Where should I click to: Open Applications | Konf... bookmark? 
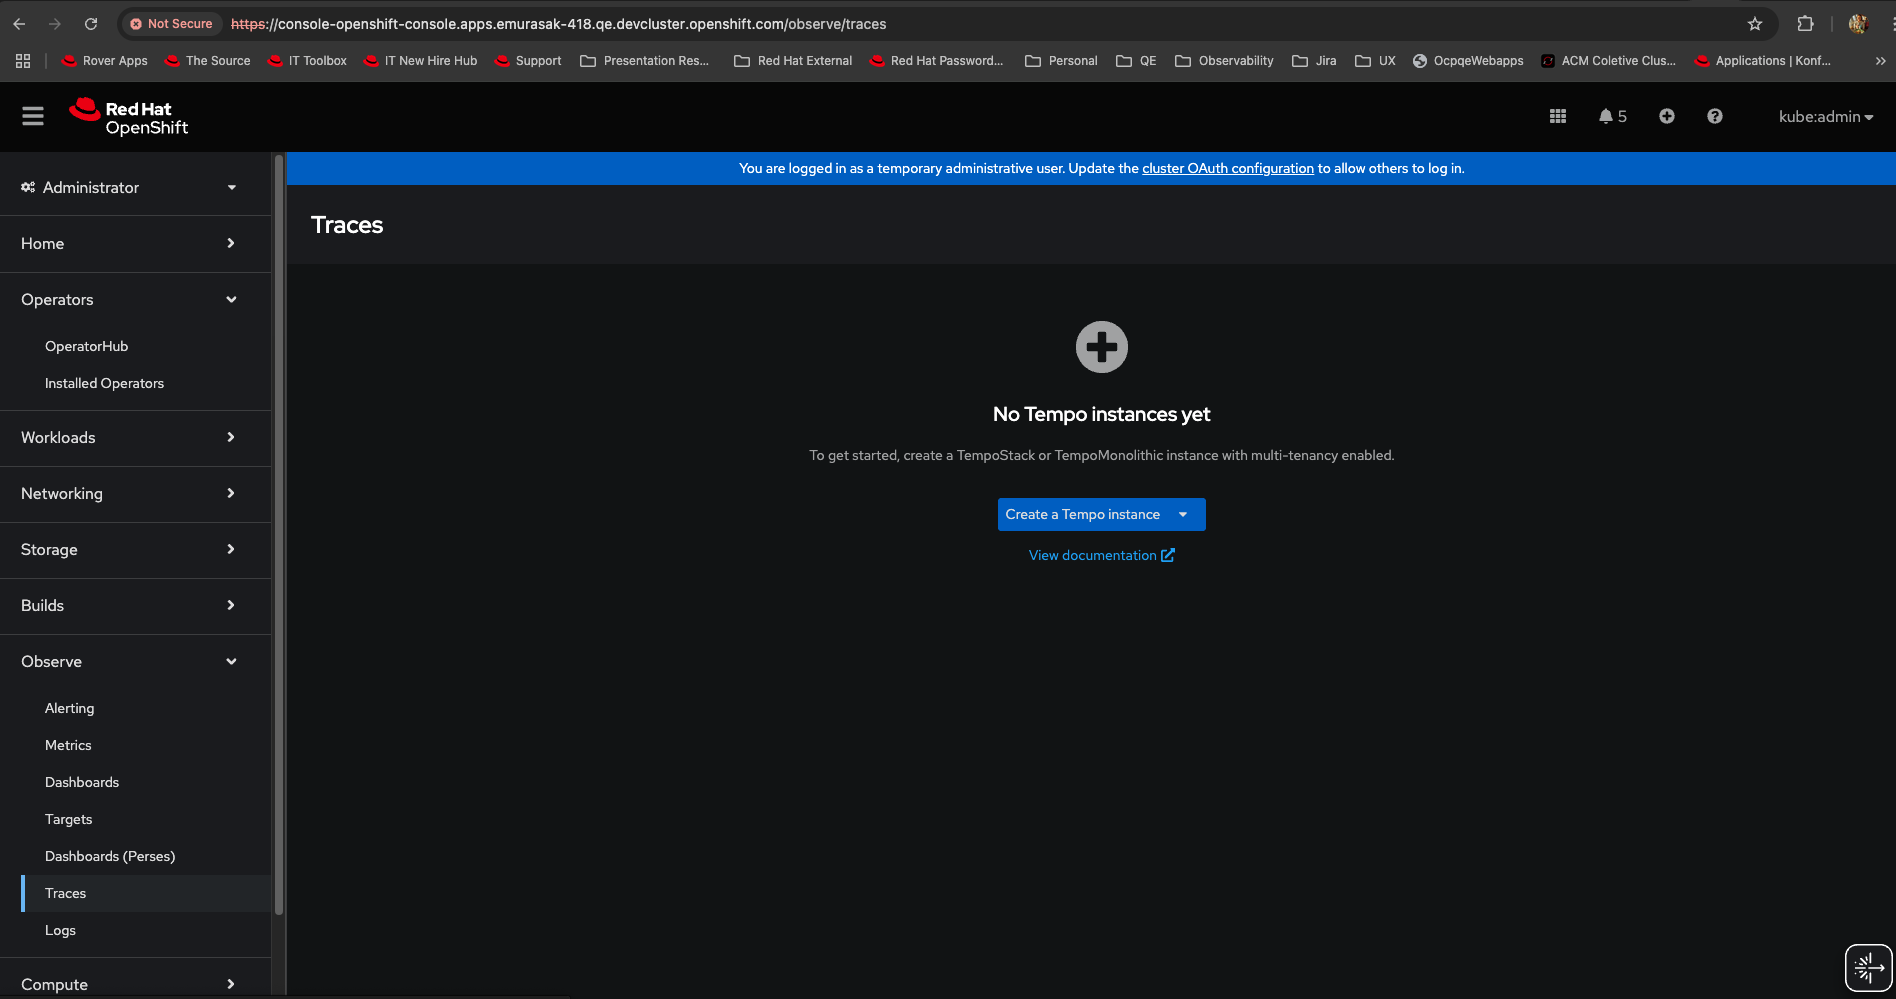[1763, 61]
